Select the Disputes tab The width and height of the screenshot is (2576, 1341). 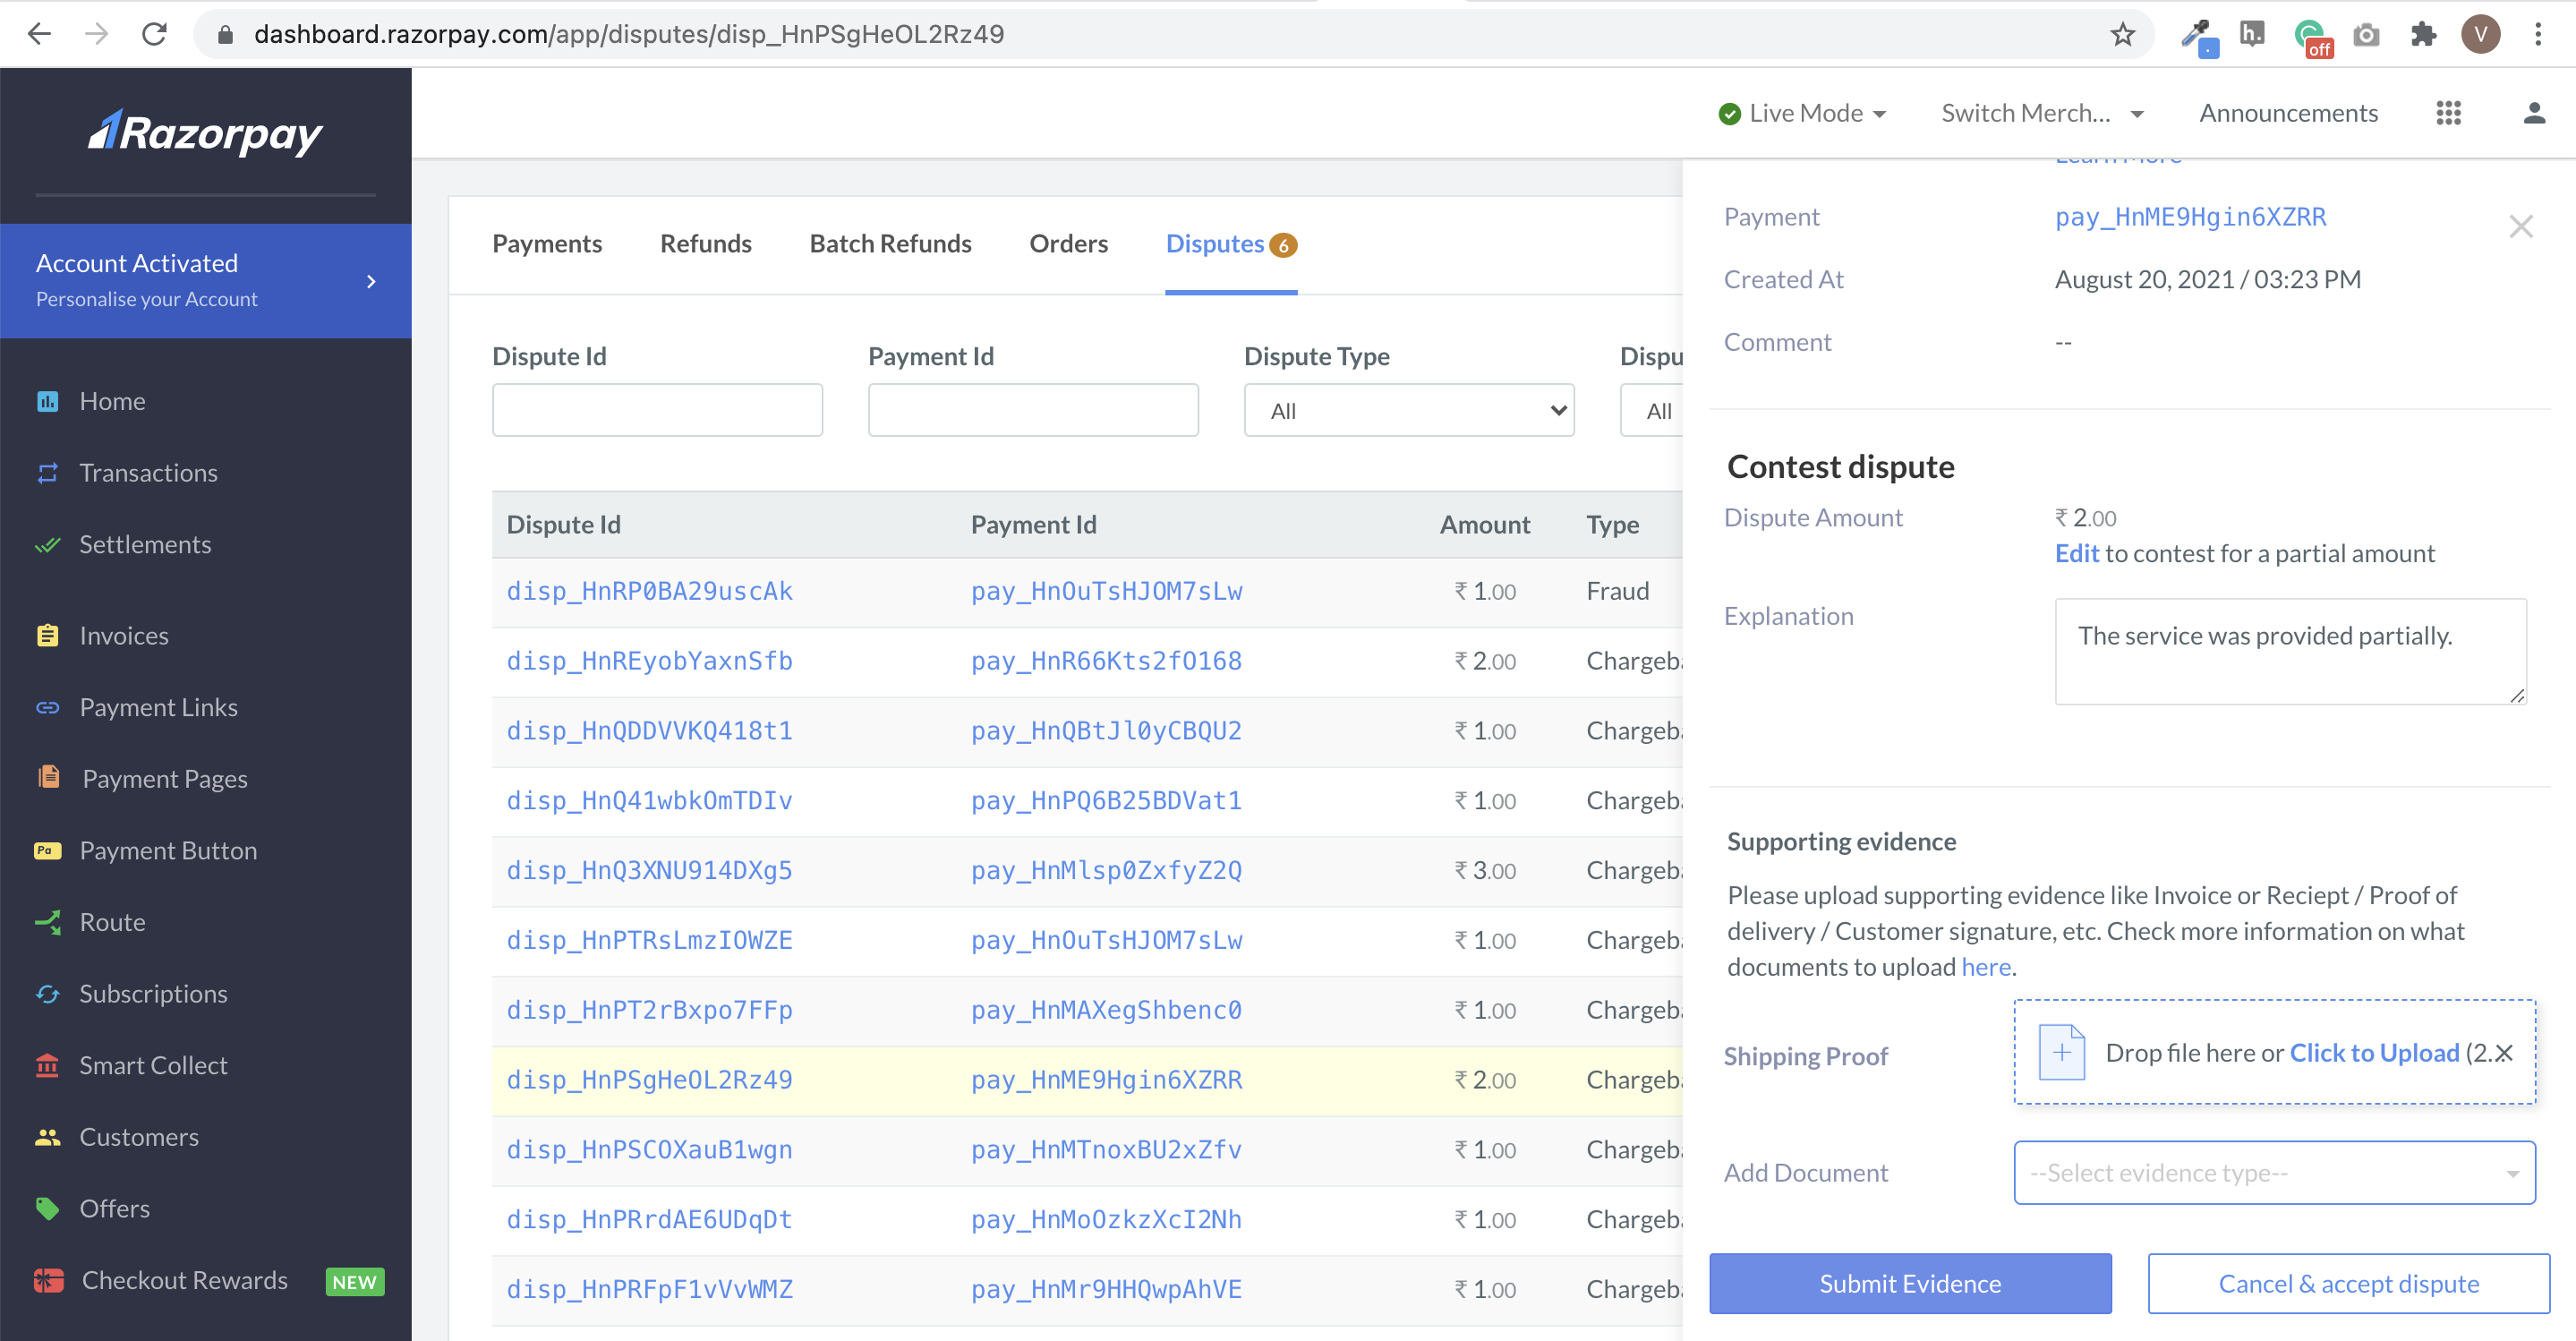pyautogui.click(x=1231, y=244)
